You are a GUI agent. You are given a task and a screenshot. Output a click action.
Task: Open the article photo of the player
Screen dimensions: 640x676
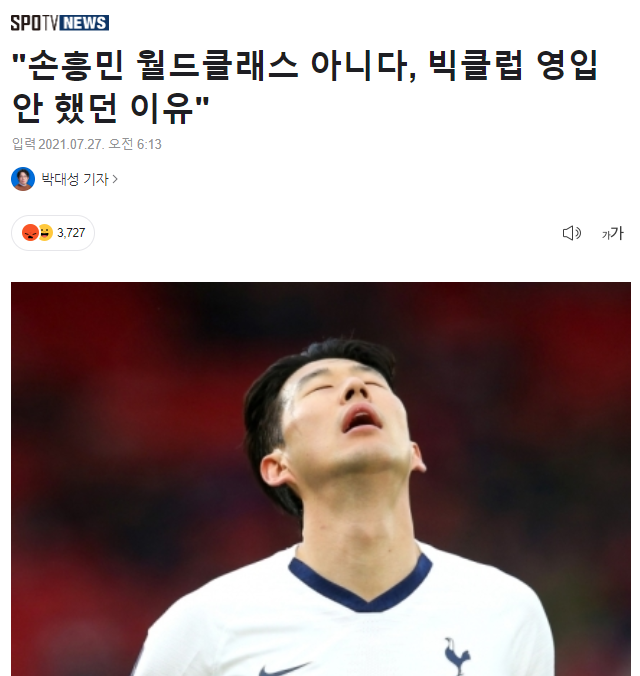[321, 479]
